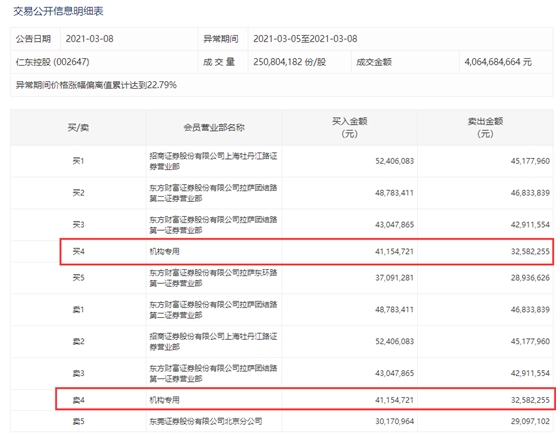558x436 pixels.
Task: Select buy amount 30,170,964
Action: (394, 421)
